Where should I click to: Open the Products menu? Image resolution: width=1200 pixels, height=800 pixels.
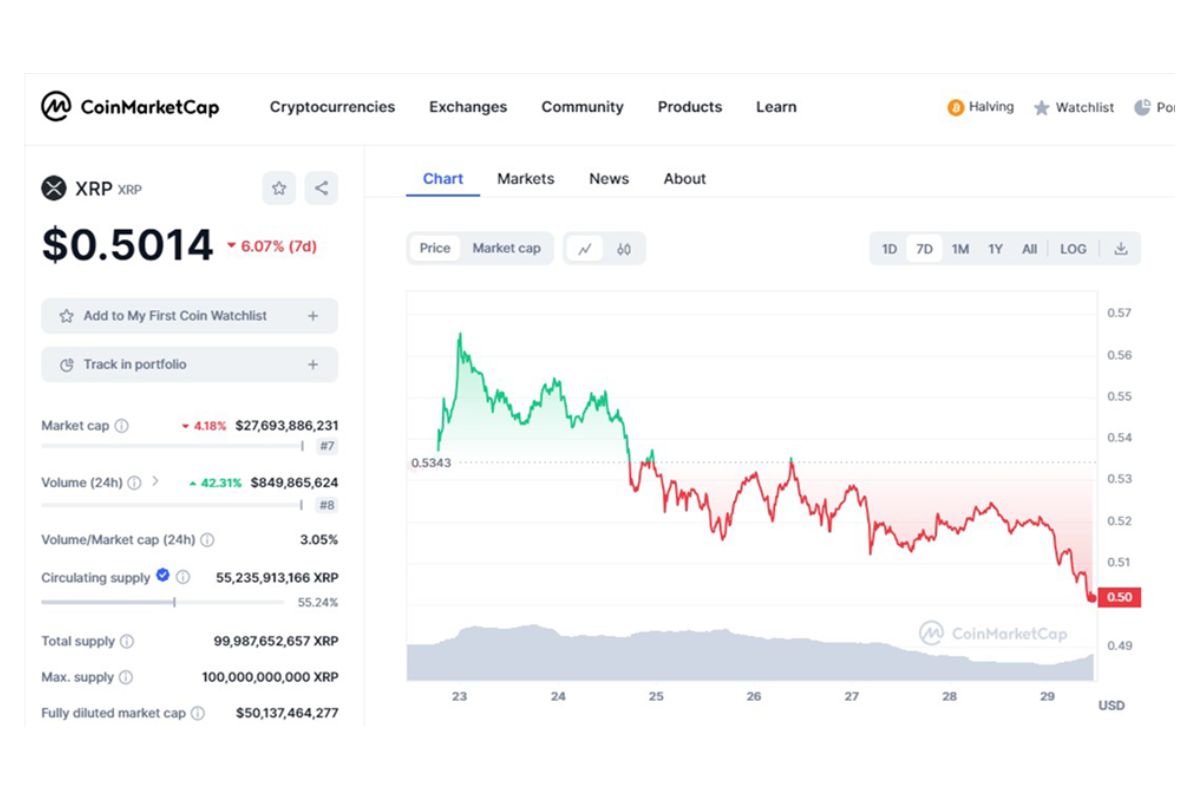689,107
